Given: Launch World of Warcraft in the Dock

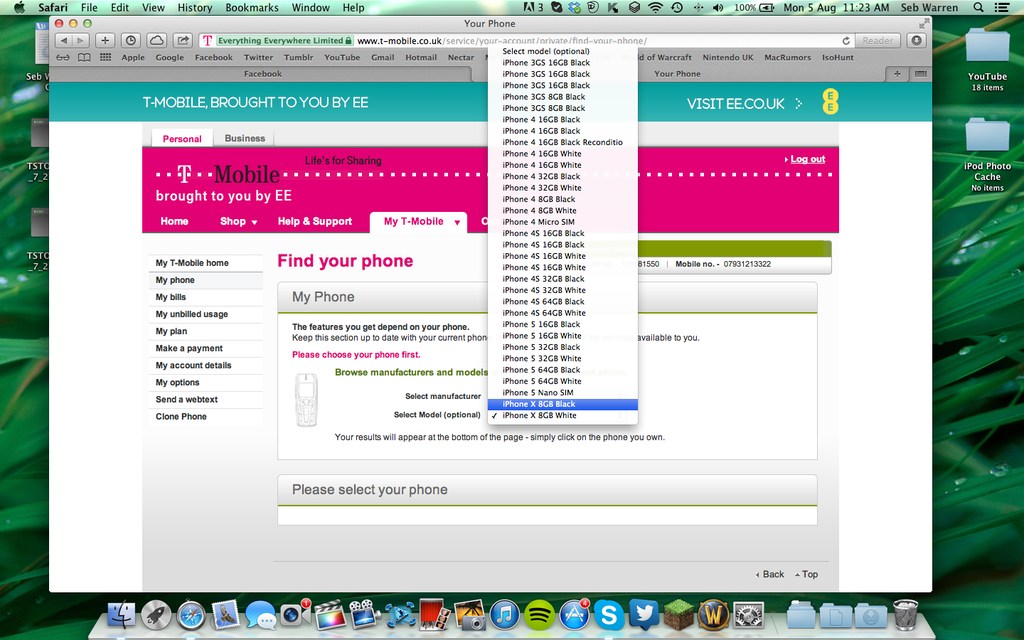Looking at the screenshot, I should point(713,615).
